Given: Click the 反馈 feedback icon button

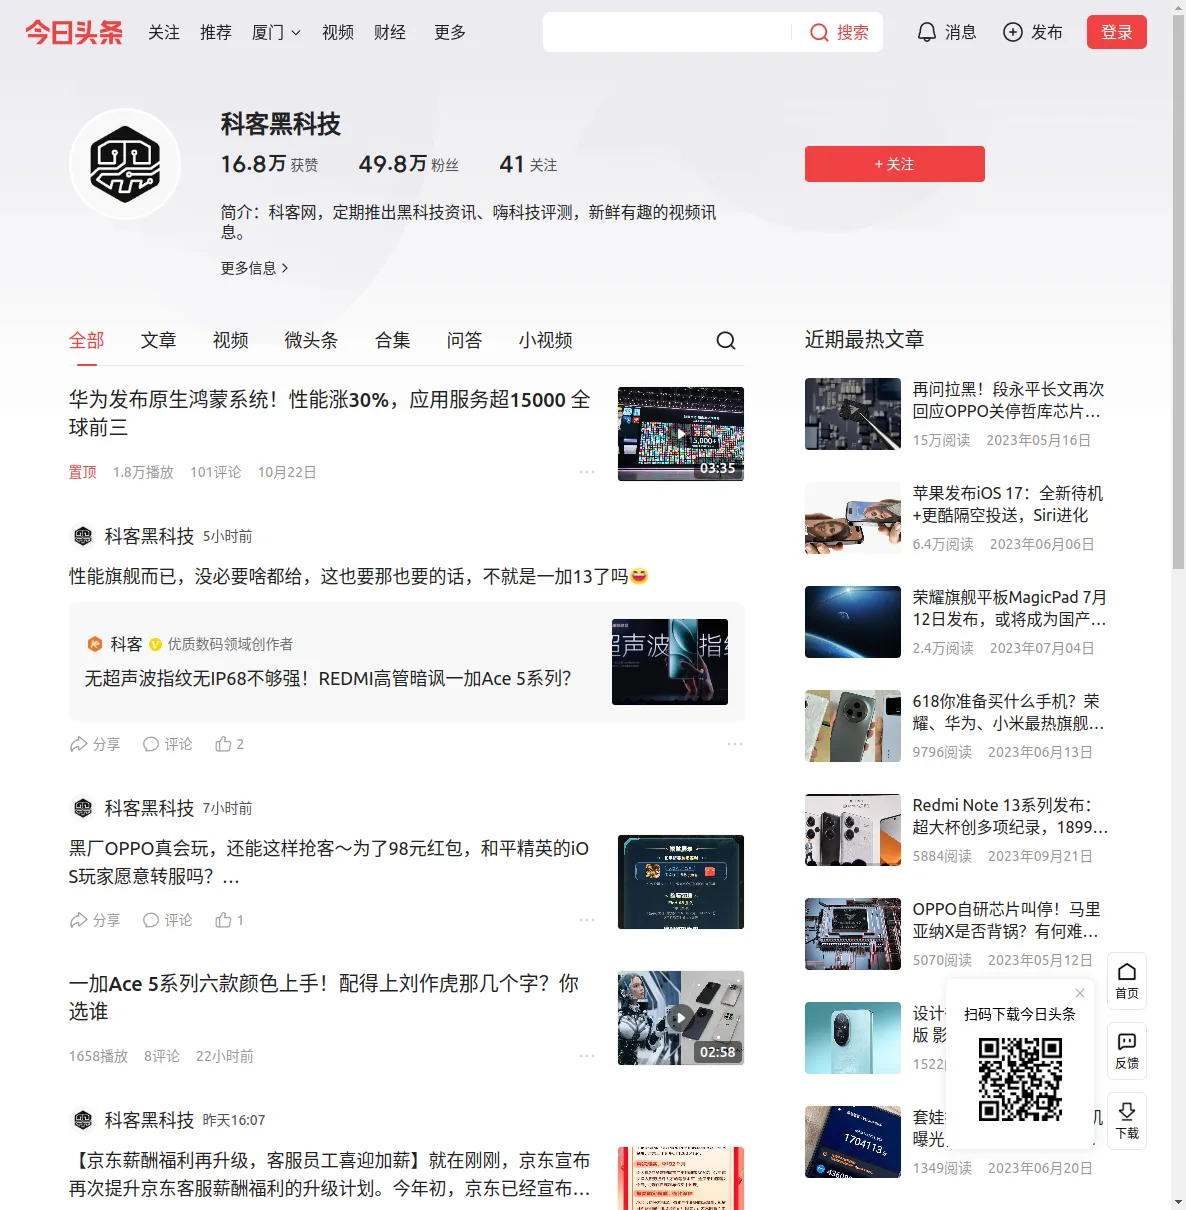Looking at the screenshot, I should (1127, 1051).
